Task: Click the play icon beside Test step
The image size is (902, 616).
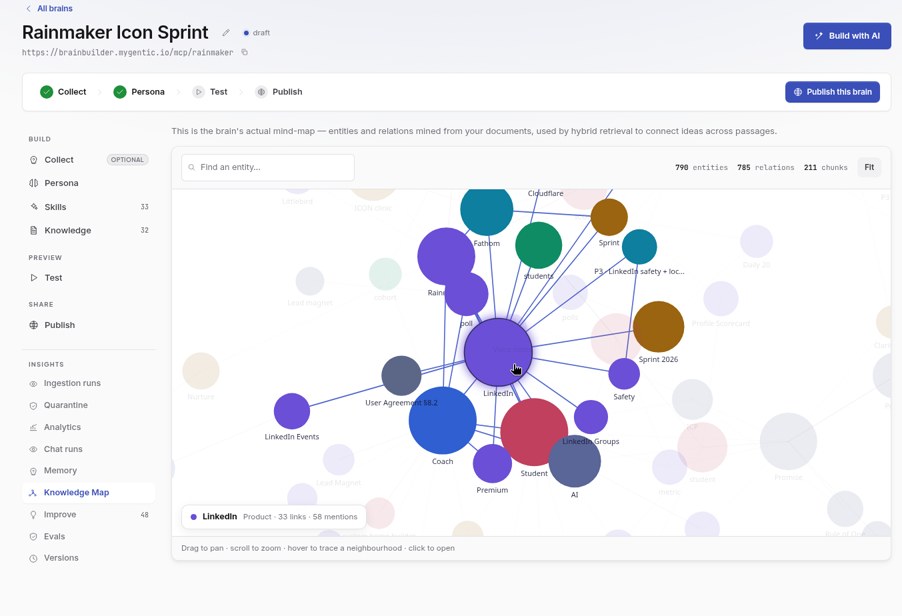Action: [x=198, y=92]
